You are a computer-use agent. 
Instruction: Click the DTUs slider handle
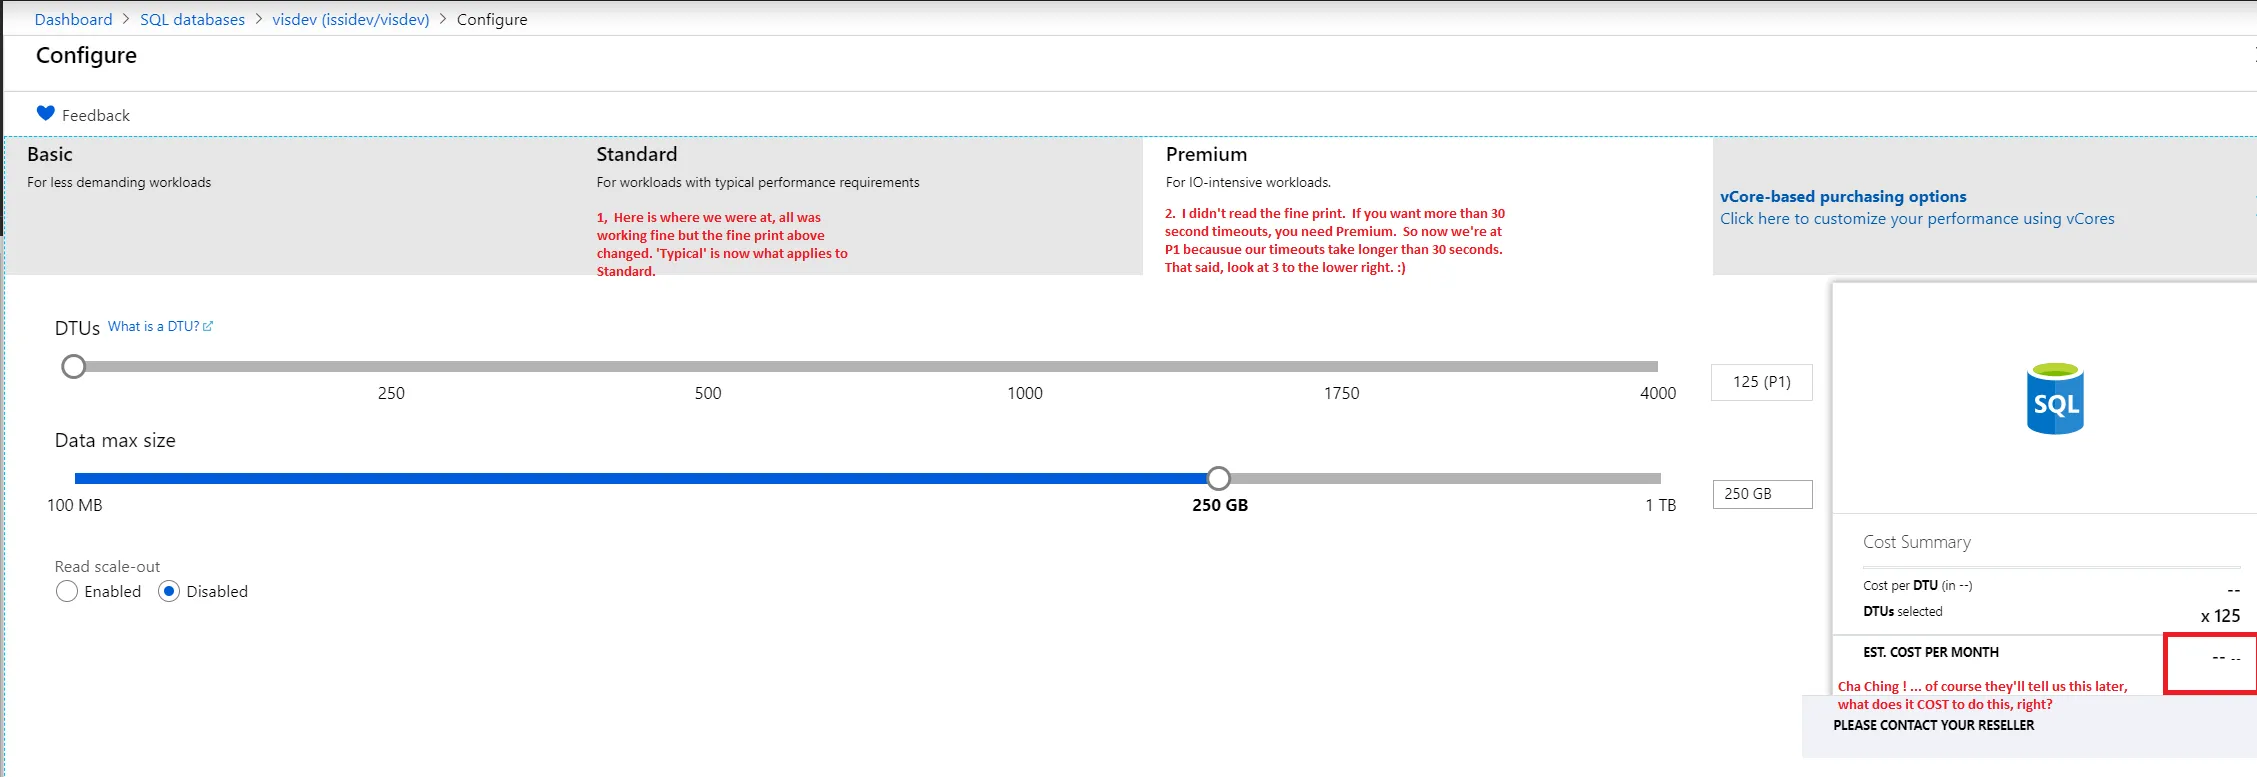73,367
